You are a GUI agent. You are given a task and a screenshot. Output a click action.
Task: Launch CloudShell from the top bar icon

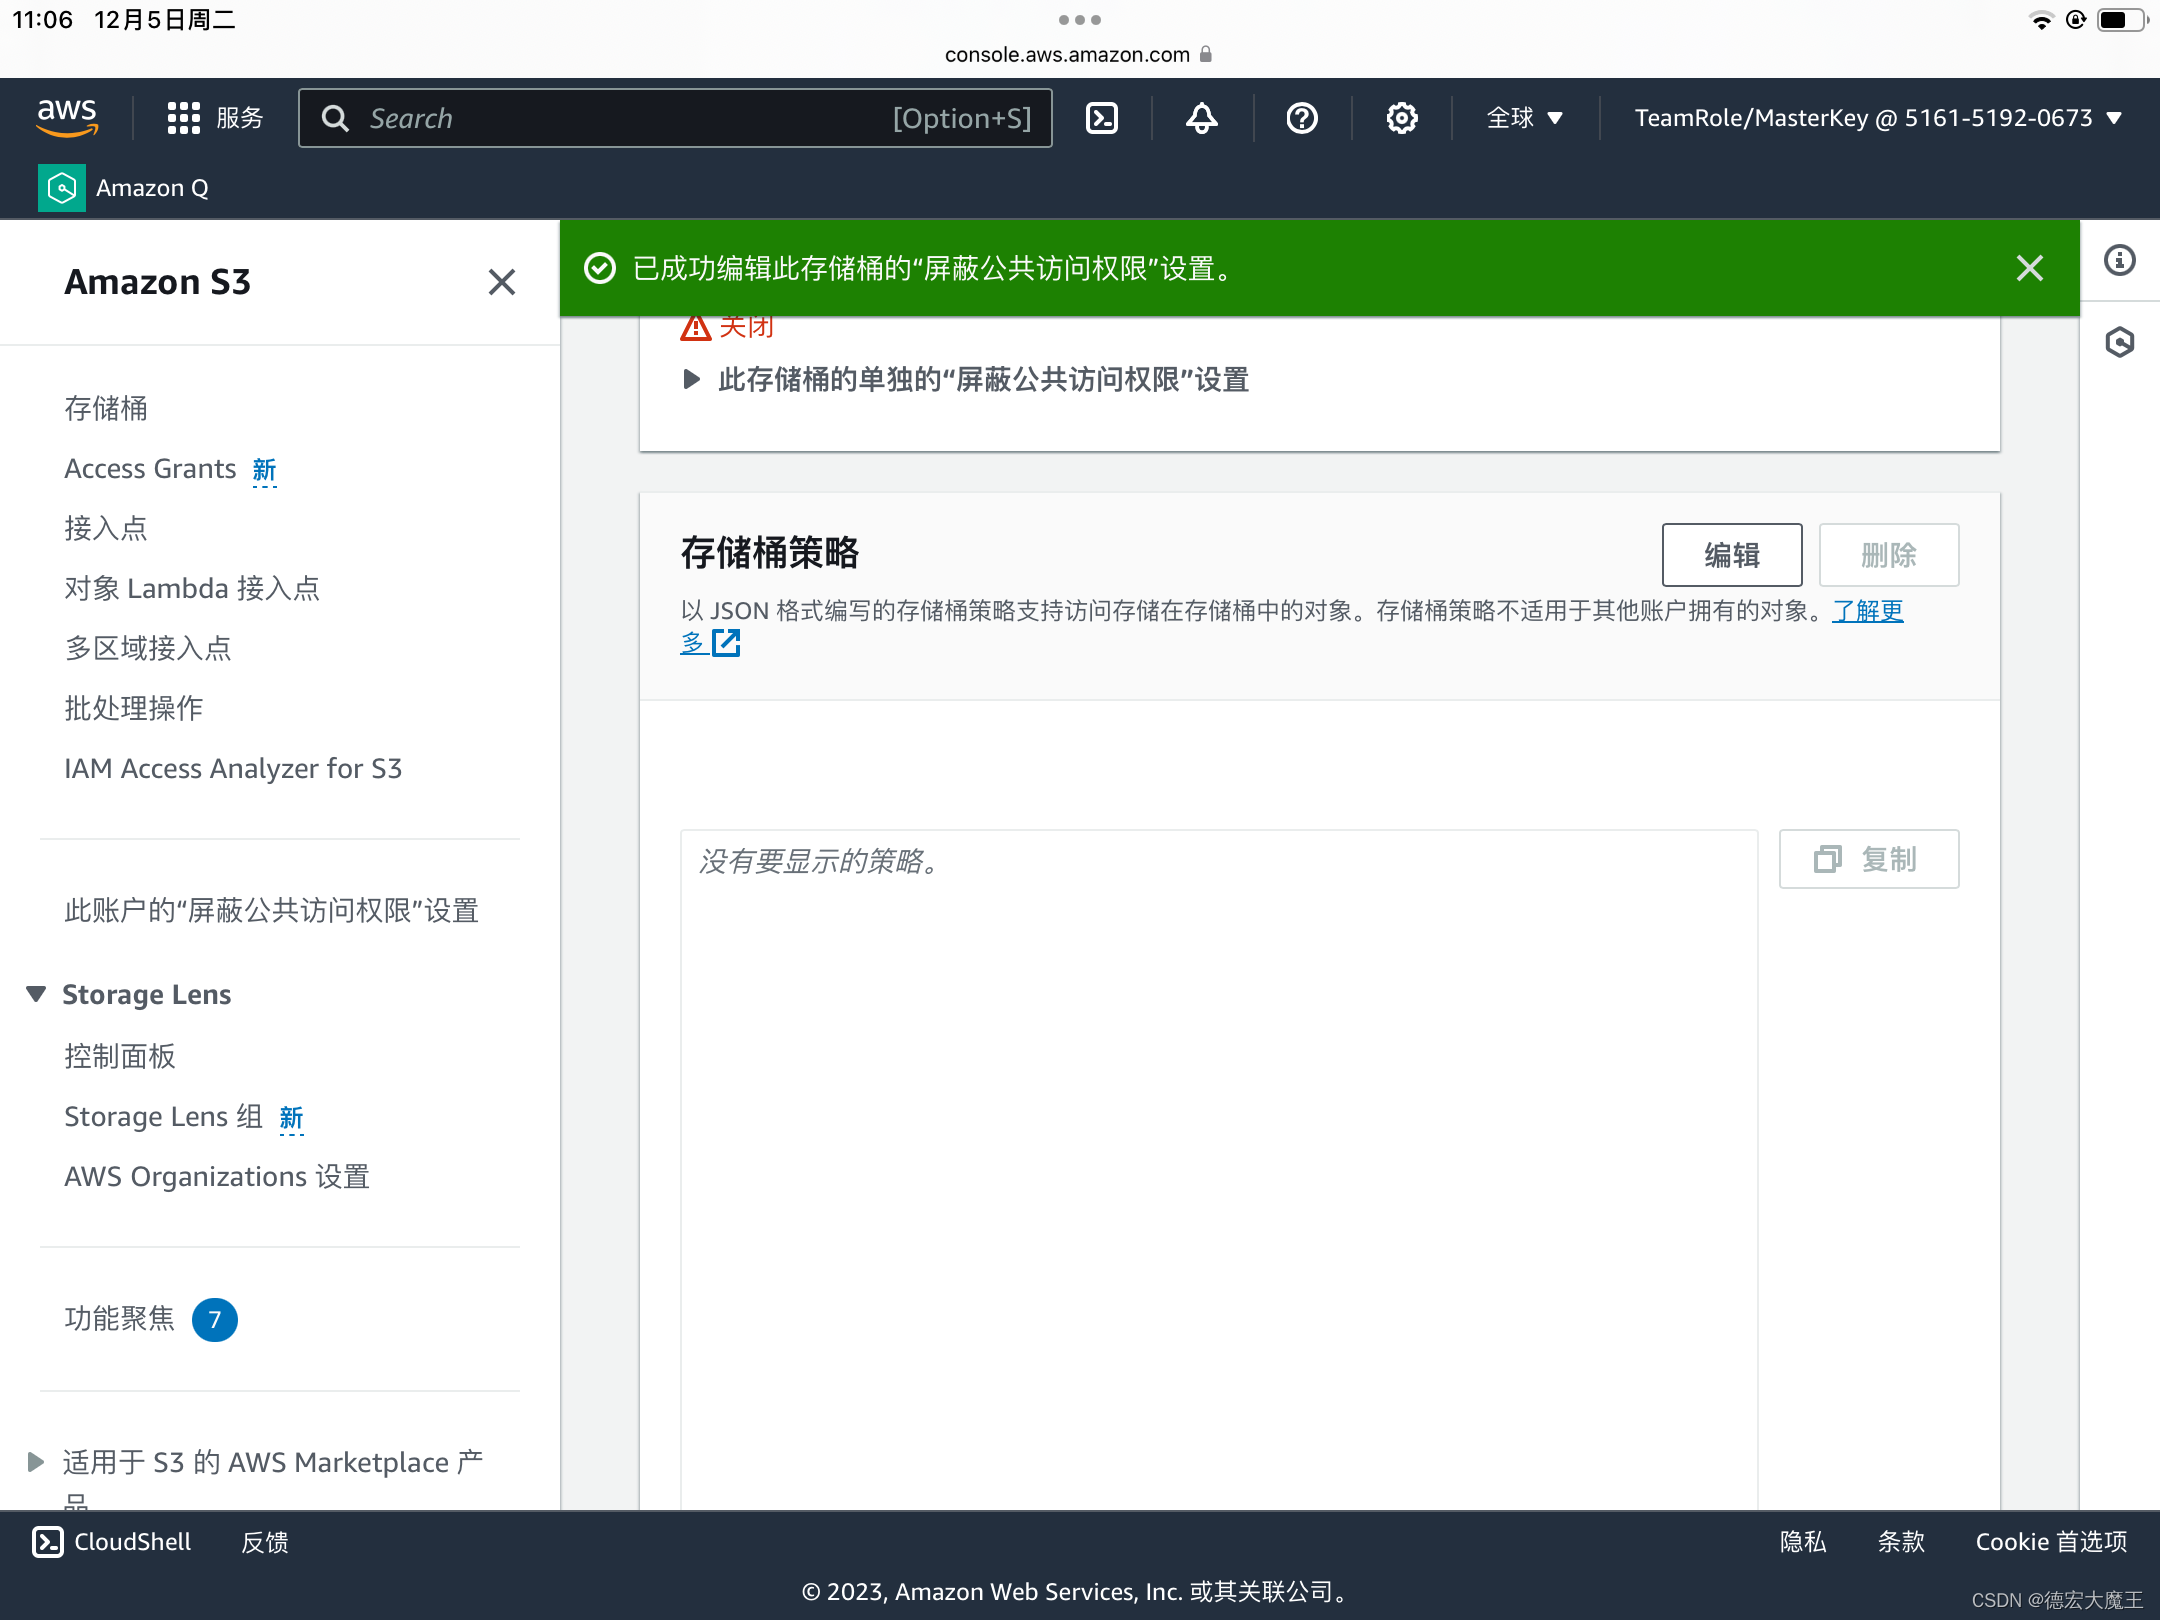pyautogui.click(x=1102, y=118)
